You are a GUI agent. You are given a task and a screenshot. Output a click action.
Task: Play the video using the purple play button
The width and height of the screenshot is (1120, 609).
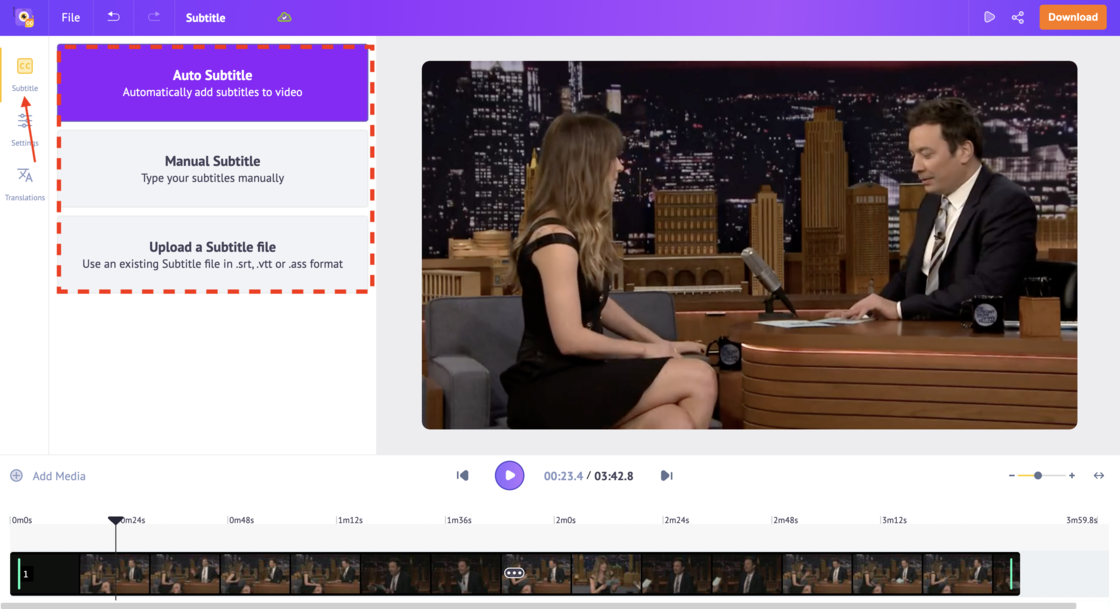click(x=509, y=475)
